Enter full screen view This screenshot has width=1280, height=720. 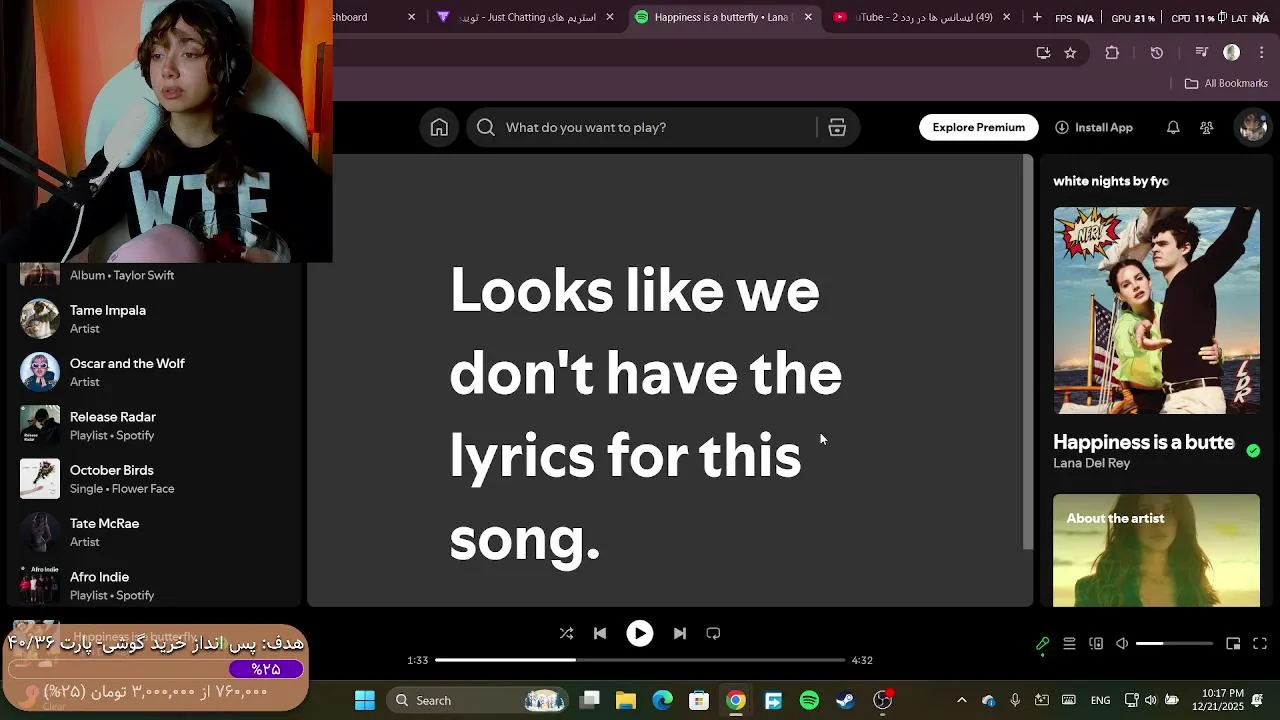pyautogui.click(x=1260, y=644)
